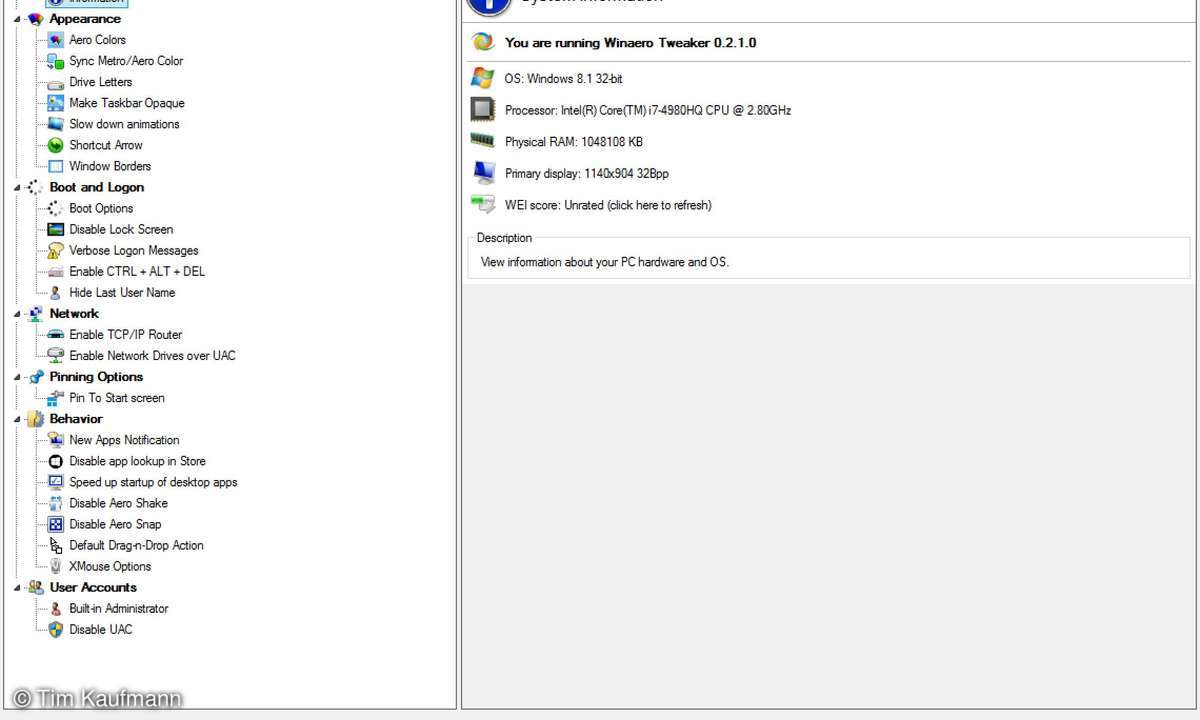The image size is (1200, 720).
Task: Click the Slow down animations icon
Action: coord(56,124)
